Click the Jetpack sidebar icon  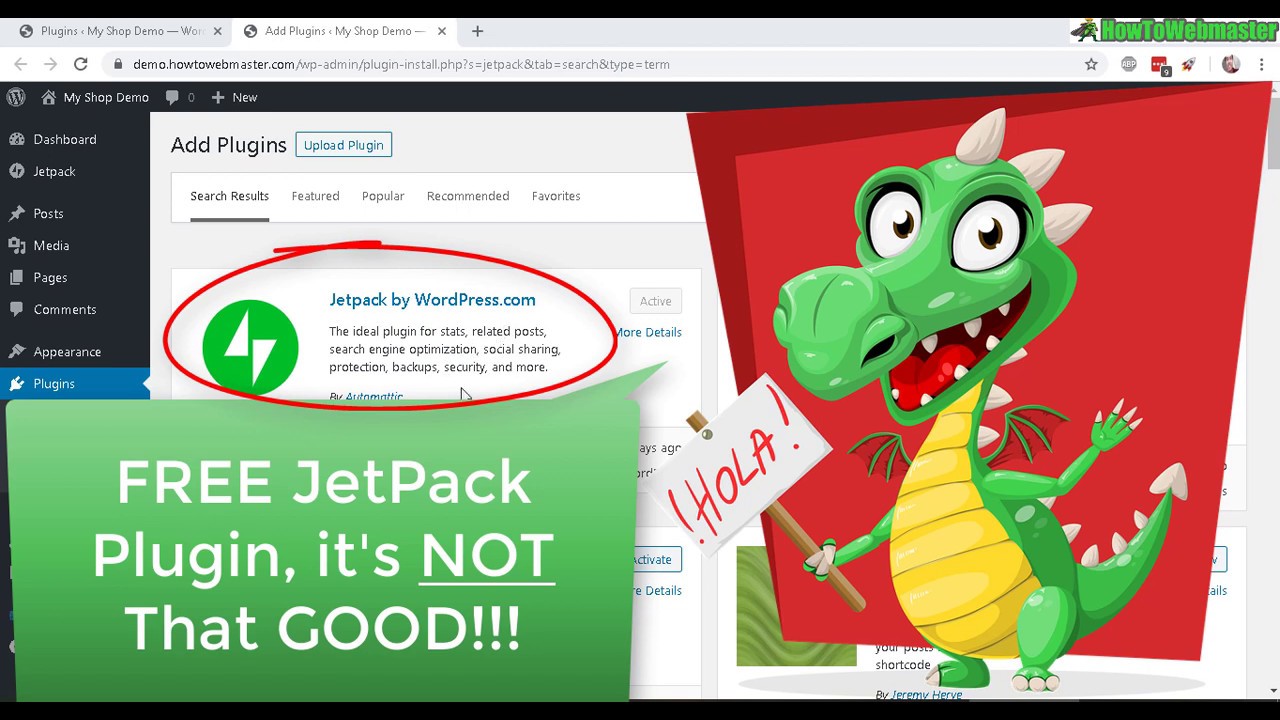16,171
